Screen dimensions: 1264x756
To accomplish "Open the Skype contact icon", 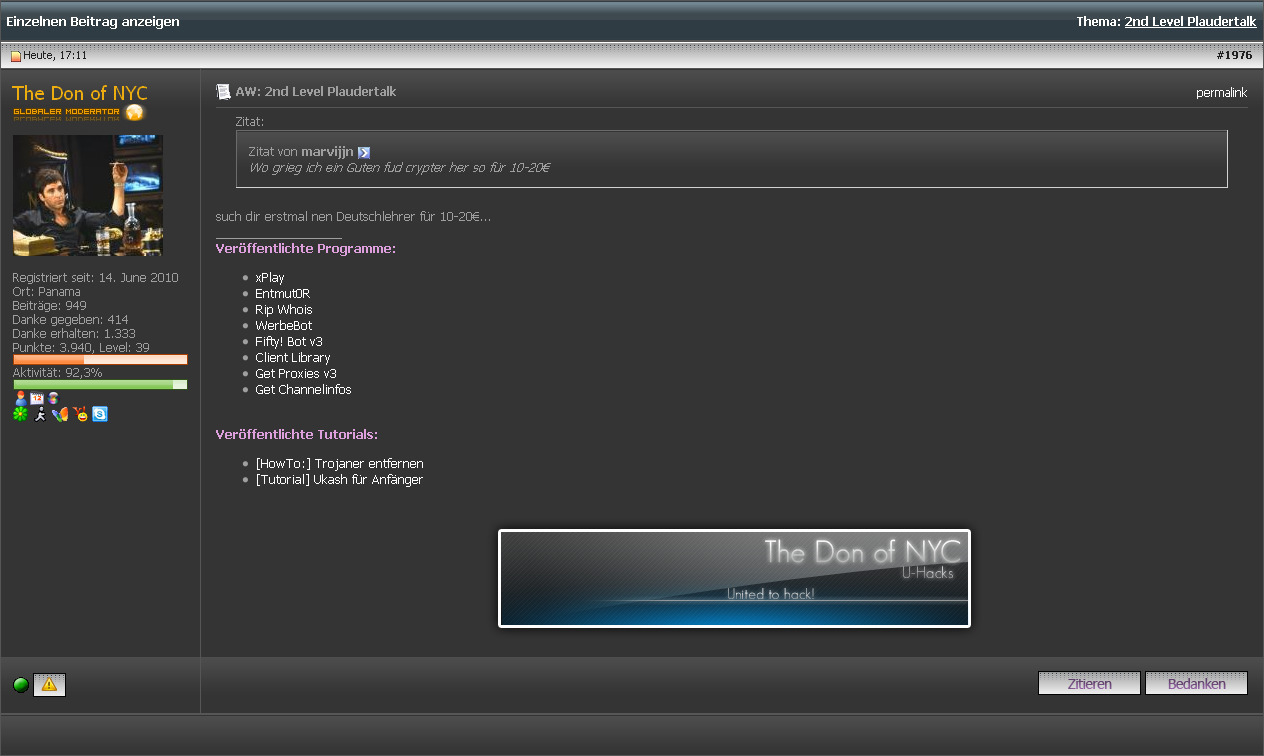I will point(100,414).
